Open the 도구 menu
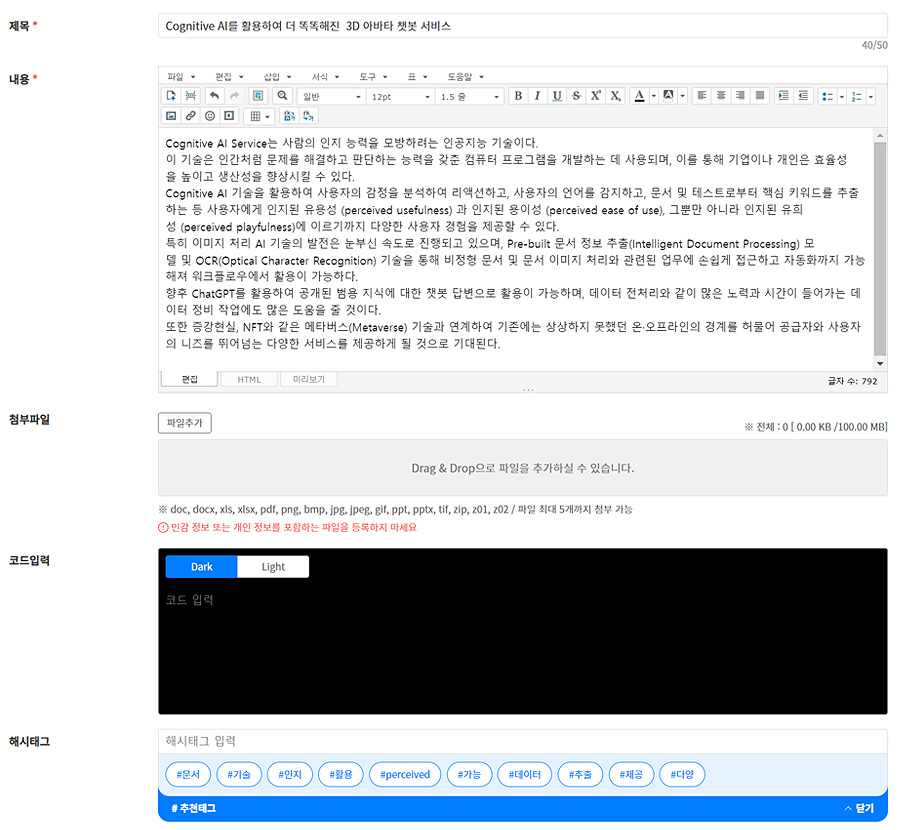 (x=373, y=76)
